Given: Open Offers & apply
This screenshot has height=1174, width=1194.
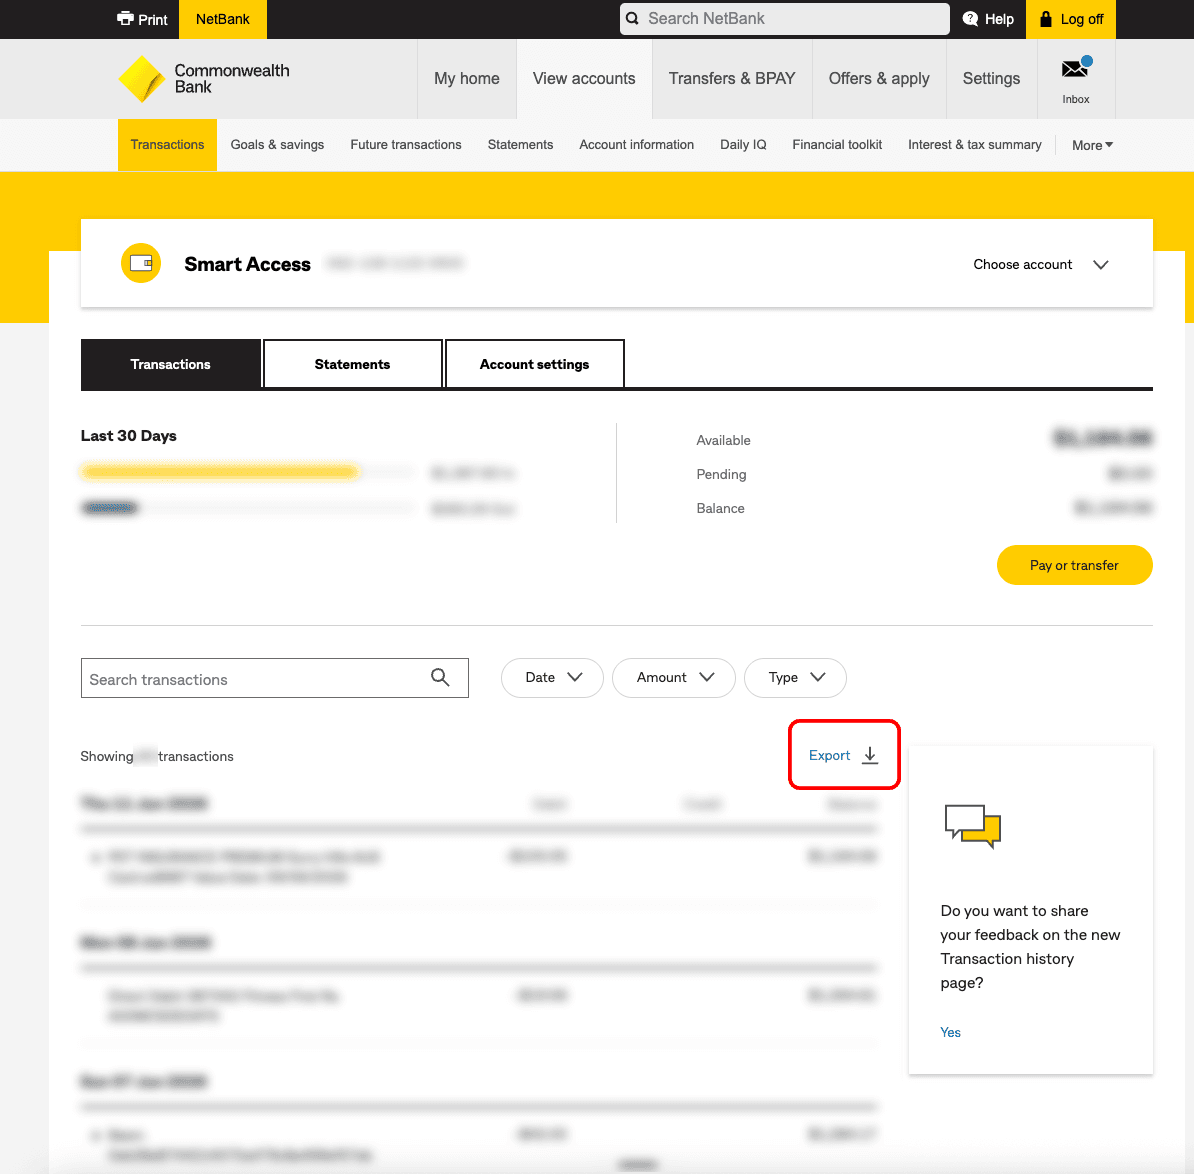Looking at the screenshot, I should (879, 78).
